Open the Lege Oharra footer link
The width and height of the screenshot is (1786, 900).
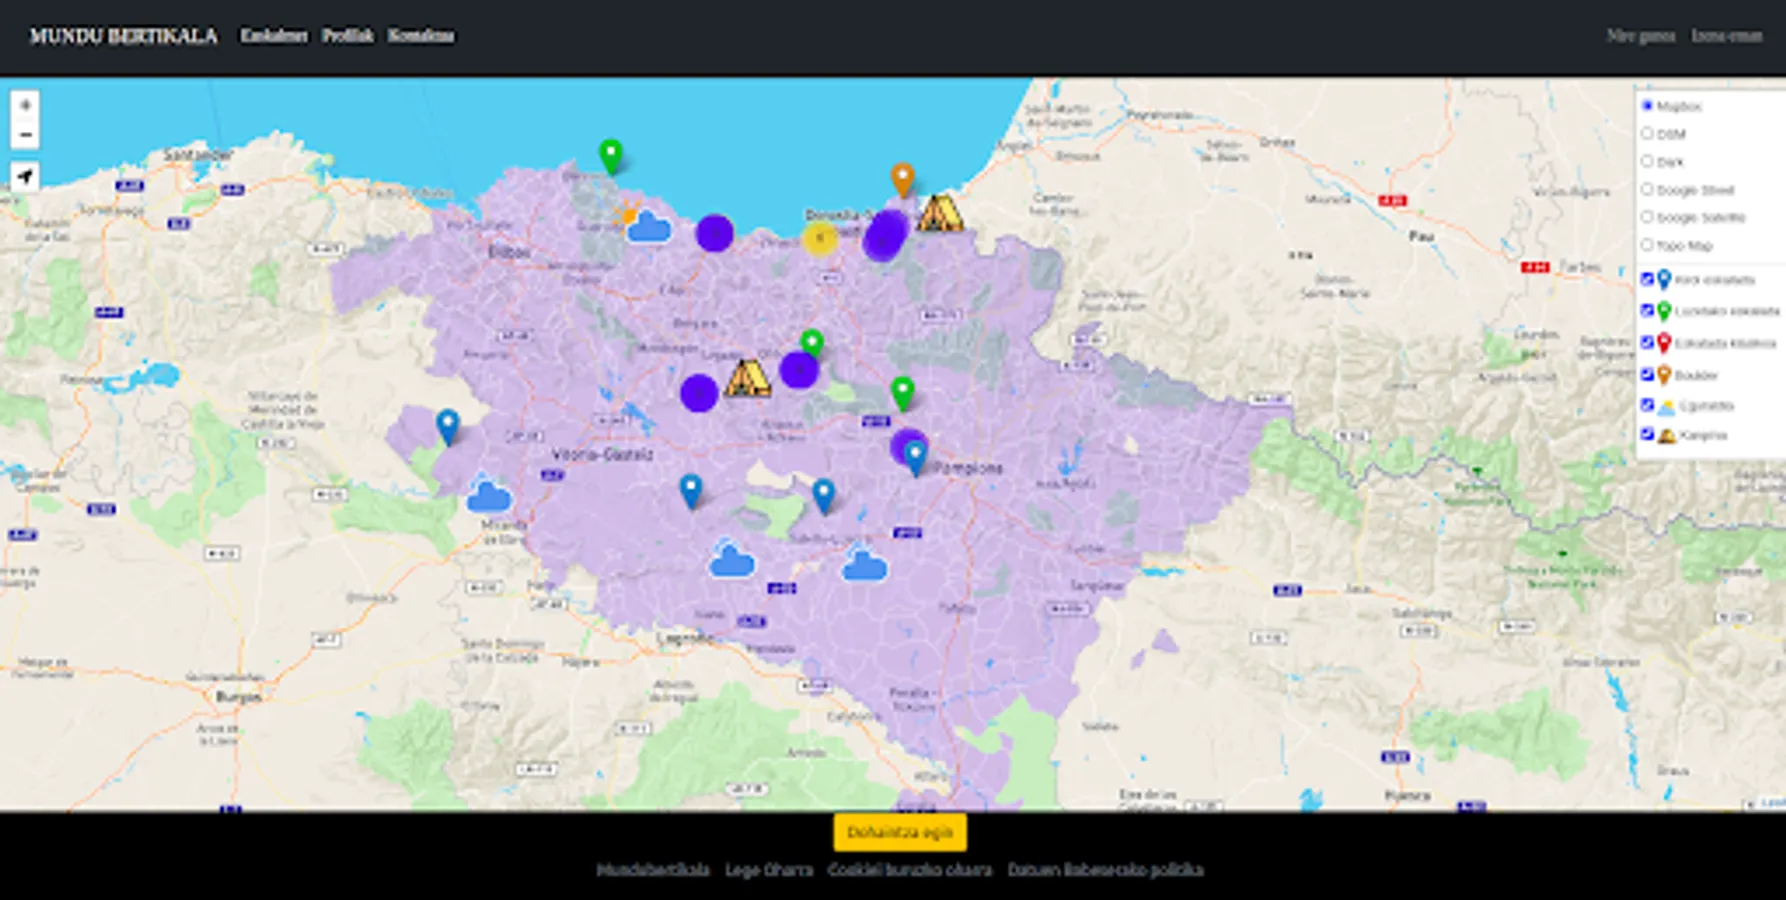pos(768,870)
